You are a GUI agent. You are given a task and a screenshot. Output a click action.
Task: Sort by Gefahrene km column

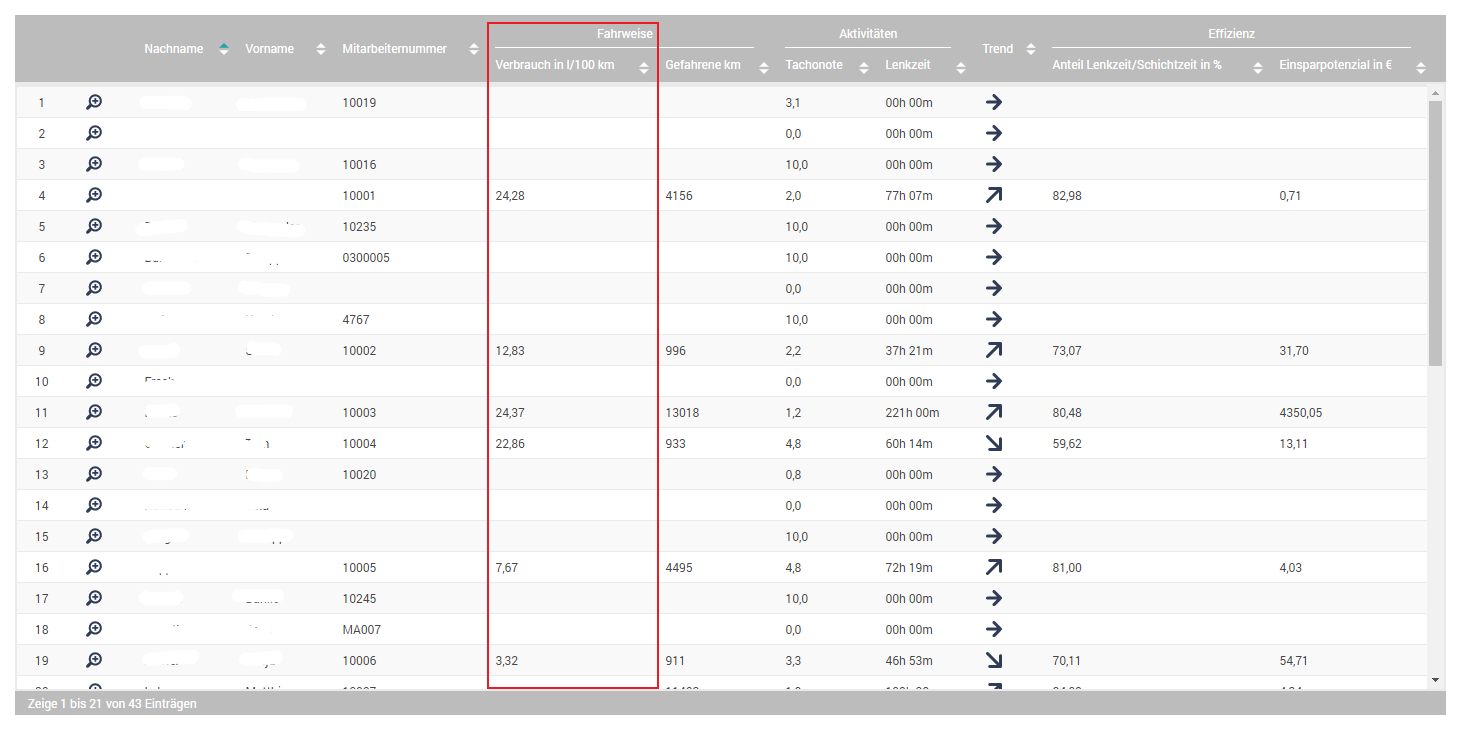[x=703, y=66]
